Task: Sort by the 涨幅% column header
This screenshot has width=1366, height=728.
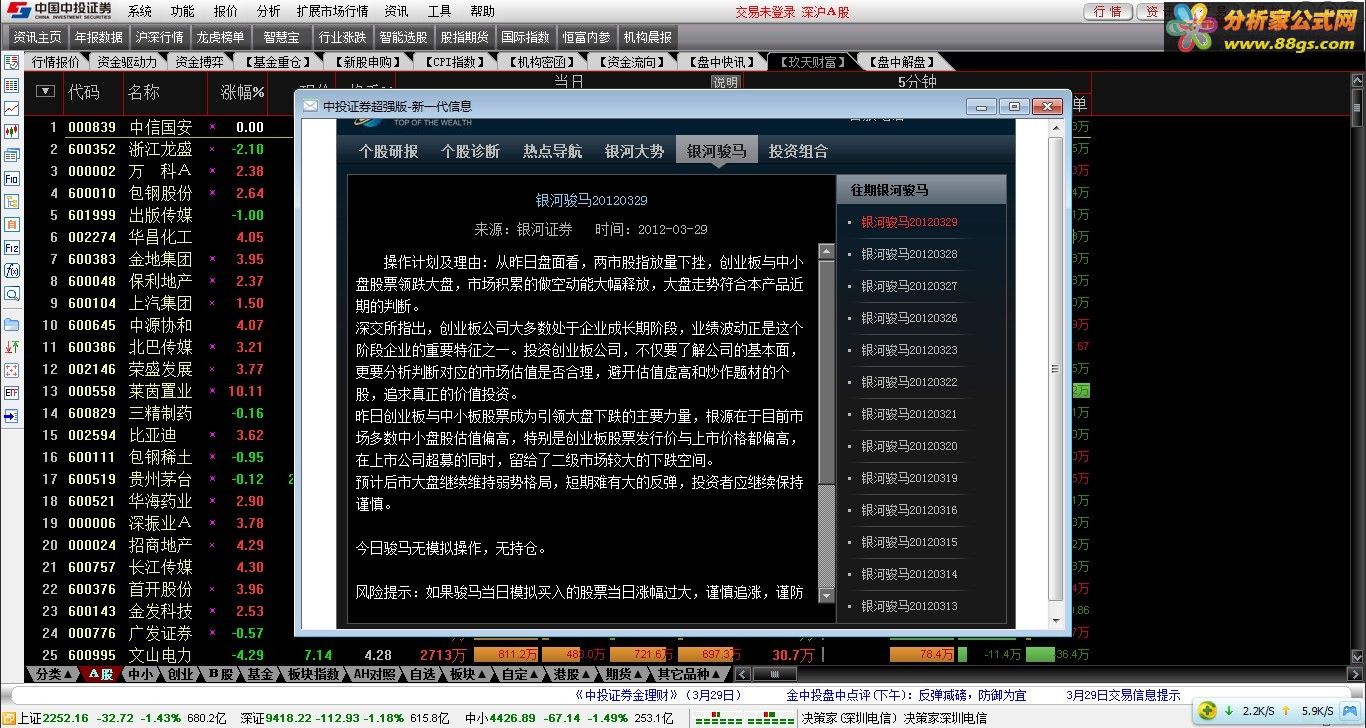Action: tap(242, 92)
